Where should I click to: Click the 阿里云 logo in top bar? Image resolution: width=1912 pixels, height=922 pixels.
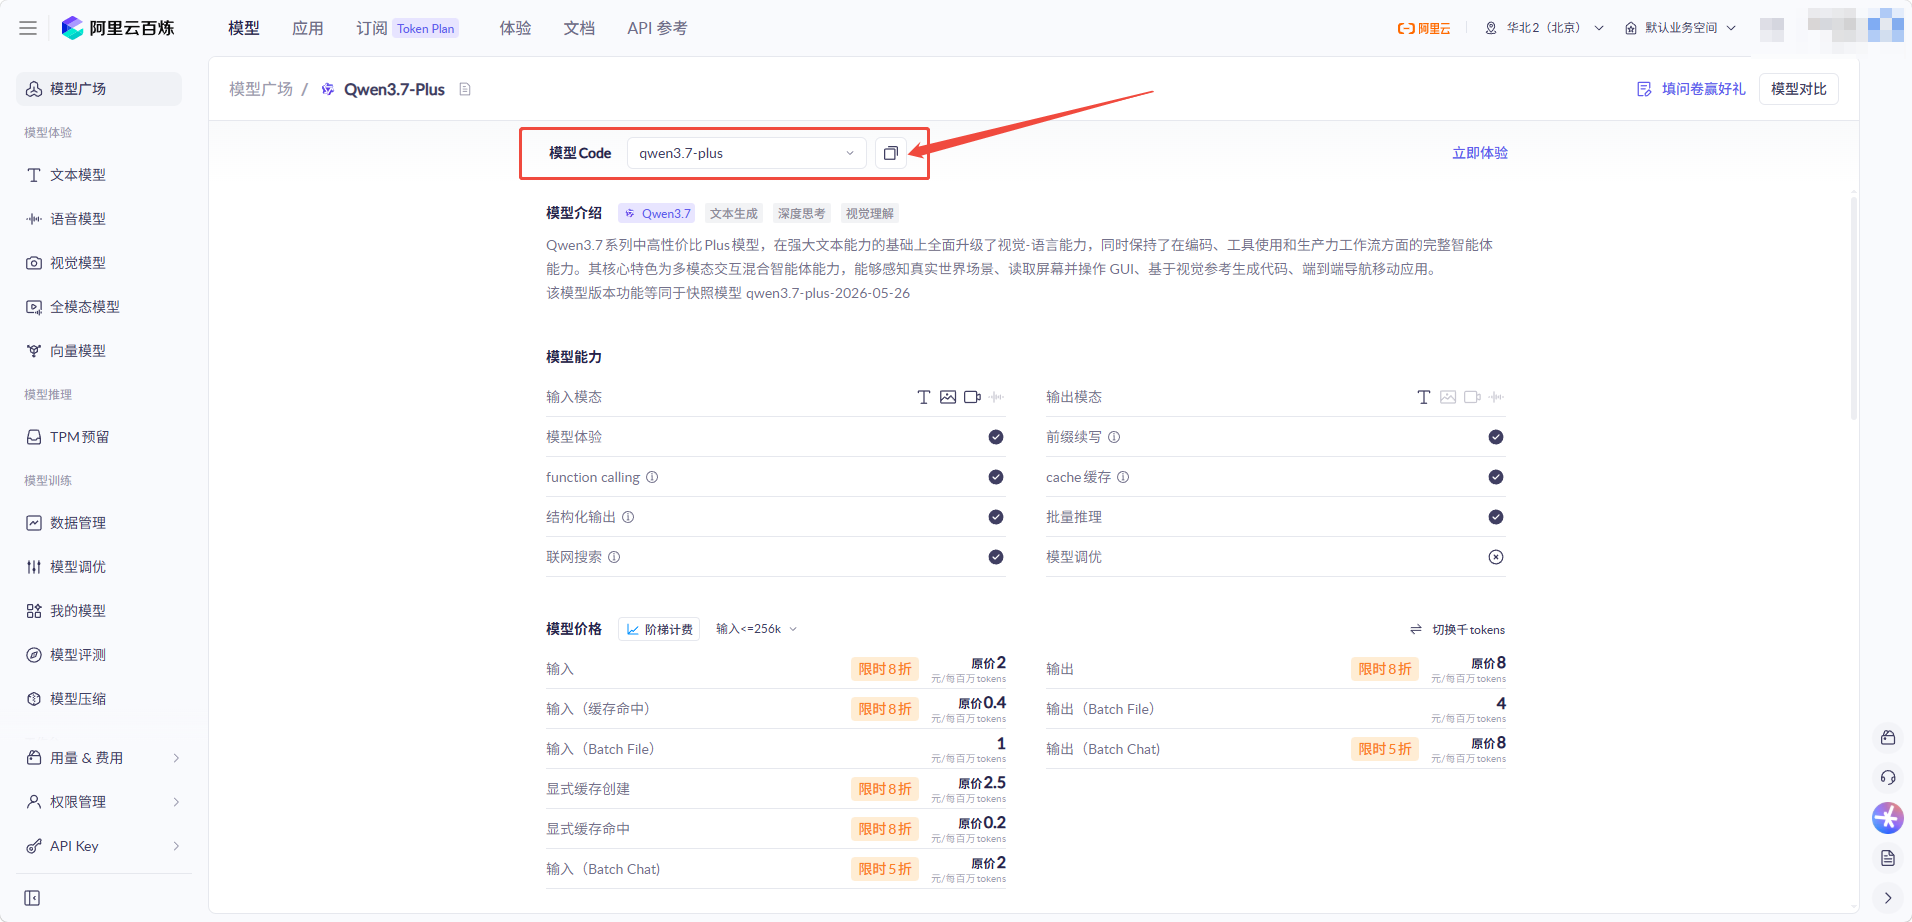coord(1423,28)
